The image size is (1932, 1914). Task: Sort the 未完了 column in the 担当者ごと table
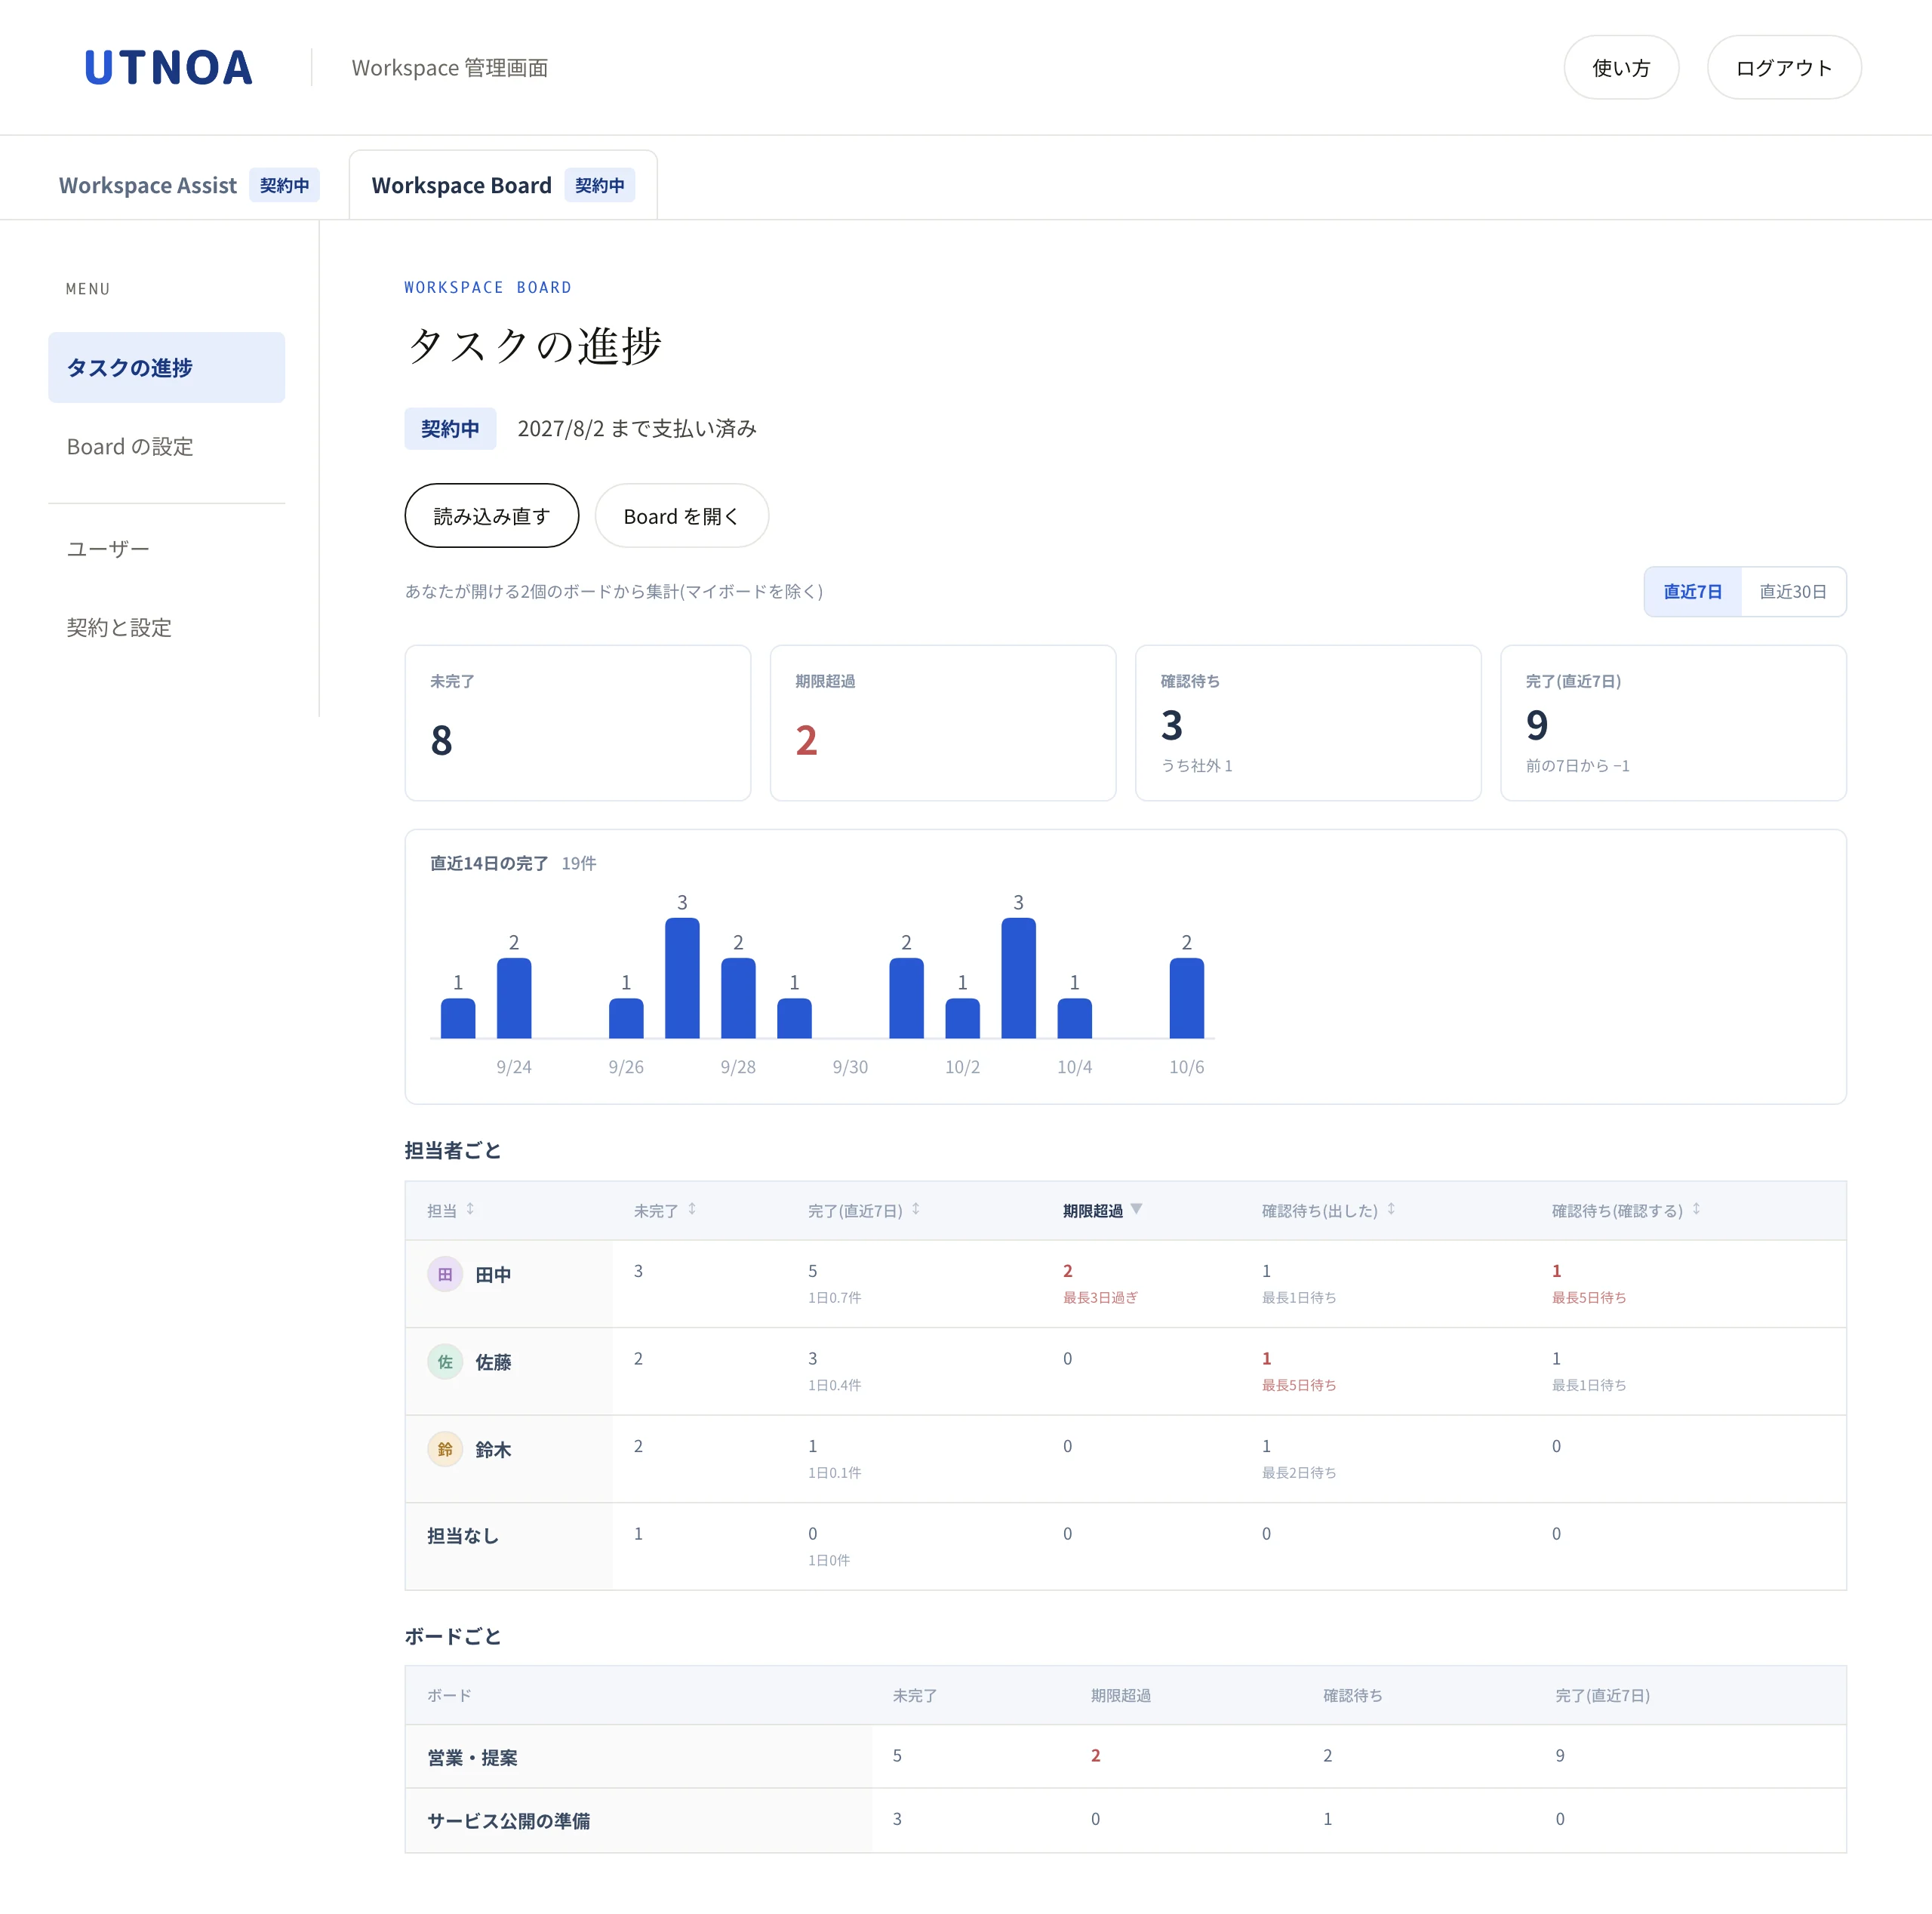[692, 1210]
